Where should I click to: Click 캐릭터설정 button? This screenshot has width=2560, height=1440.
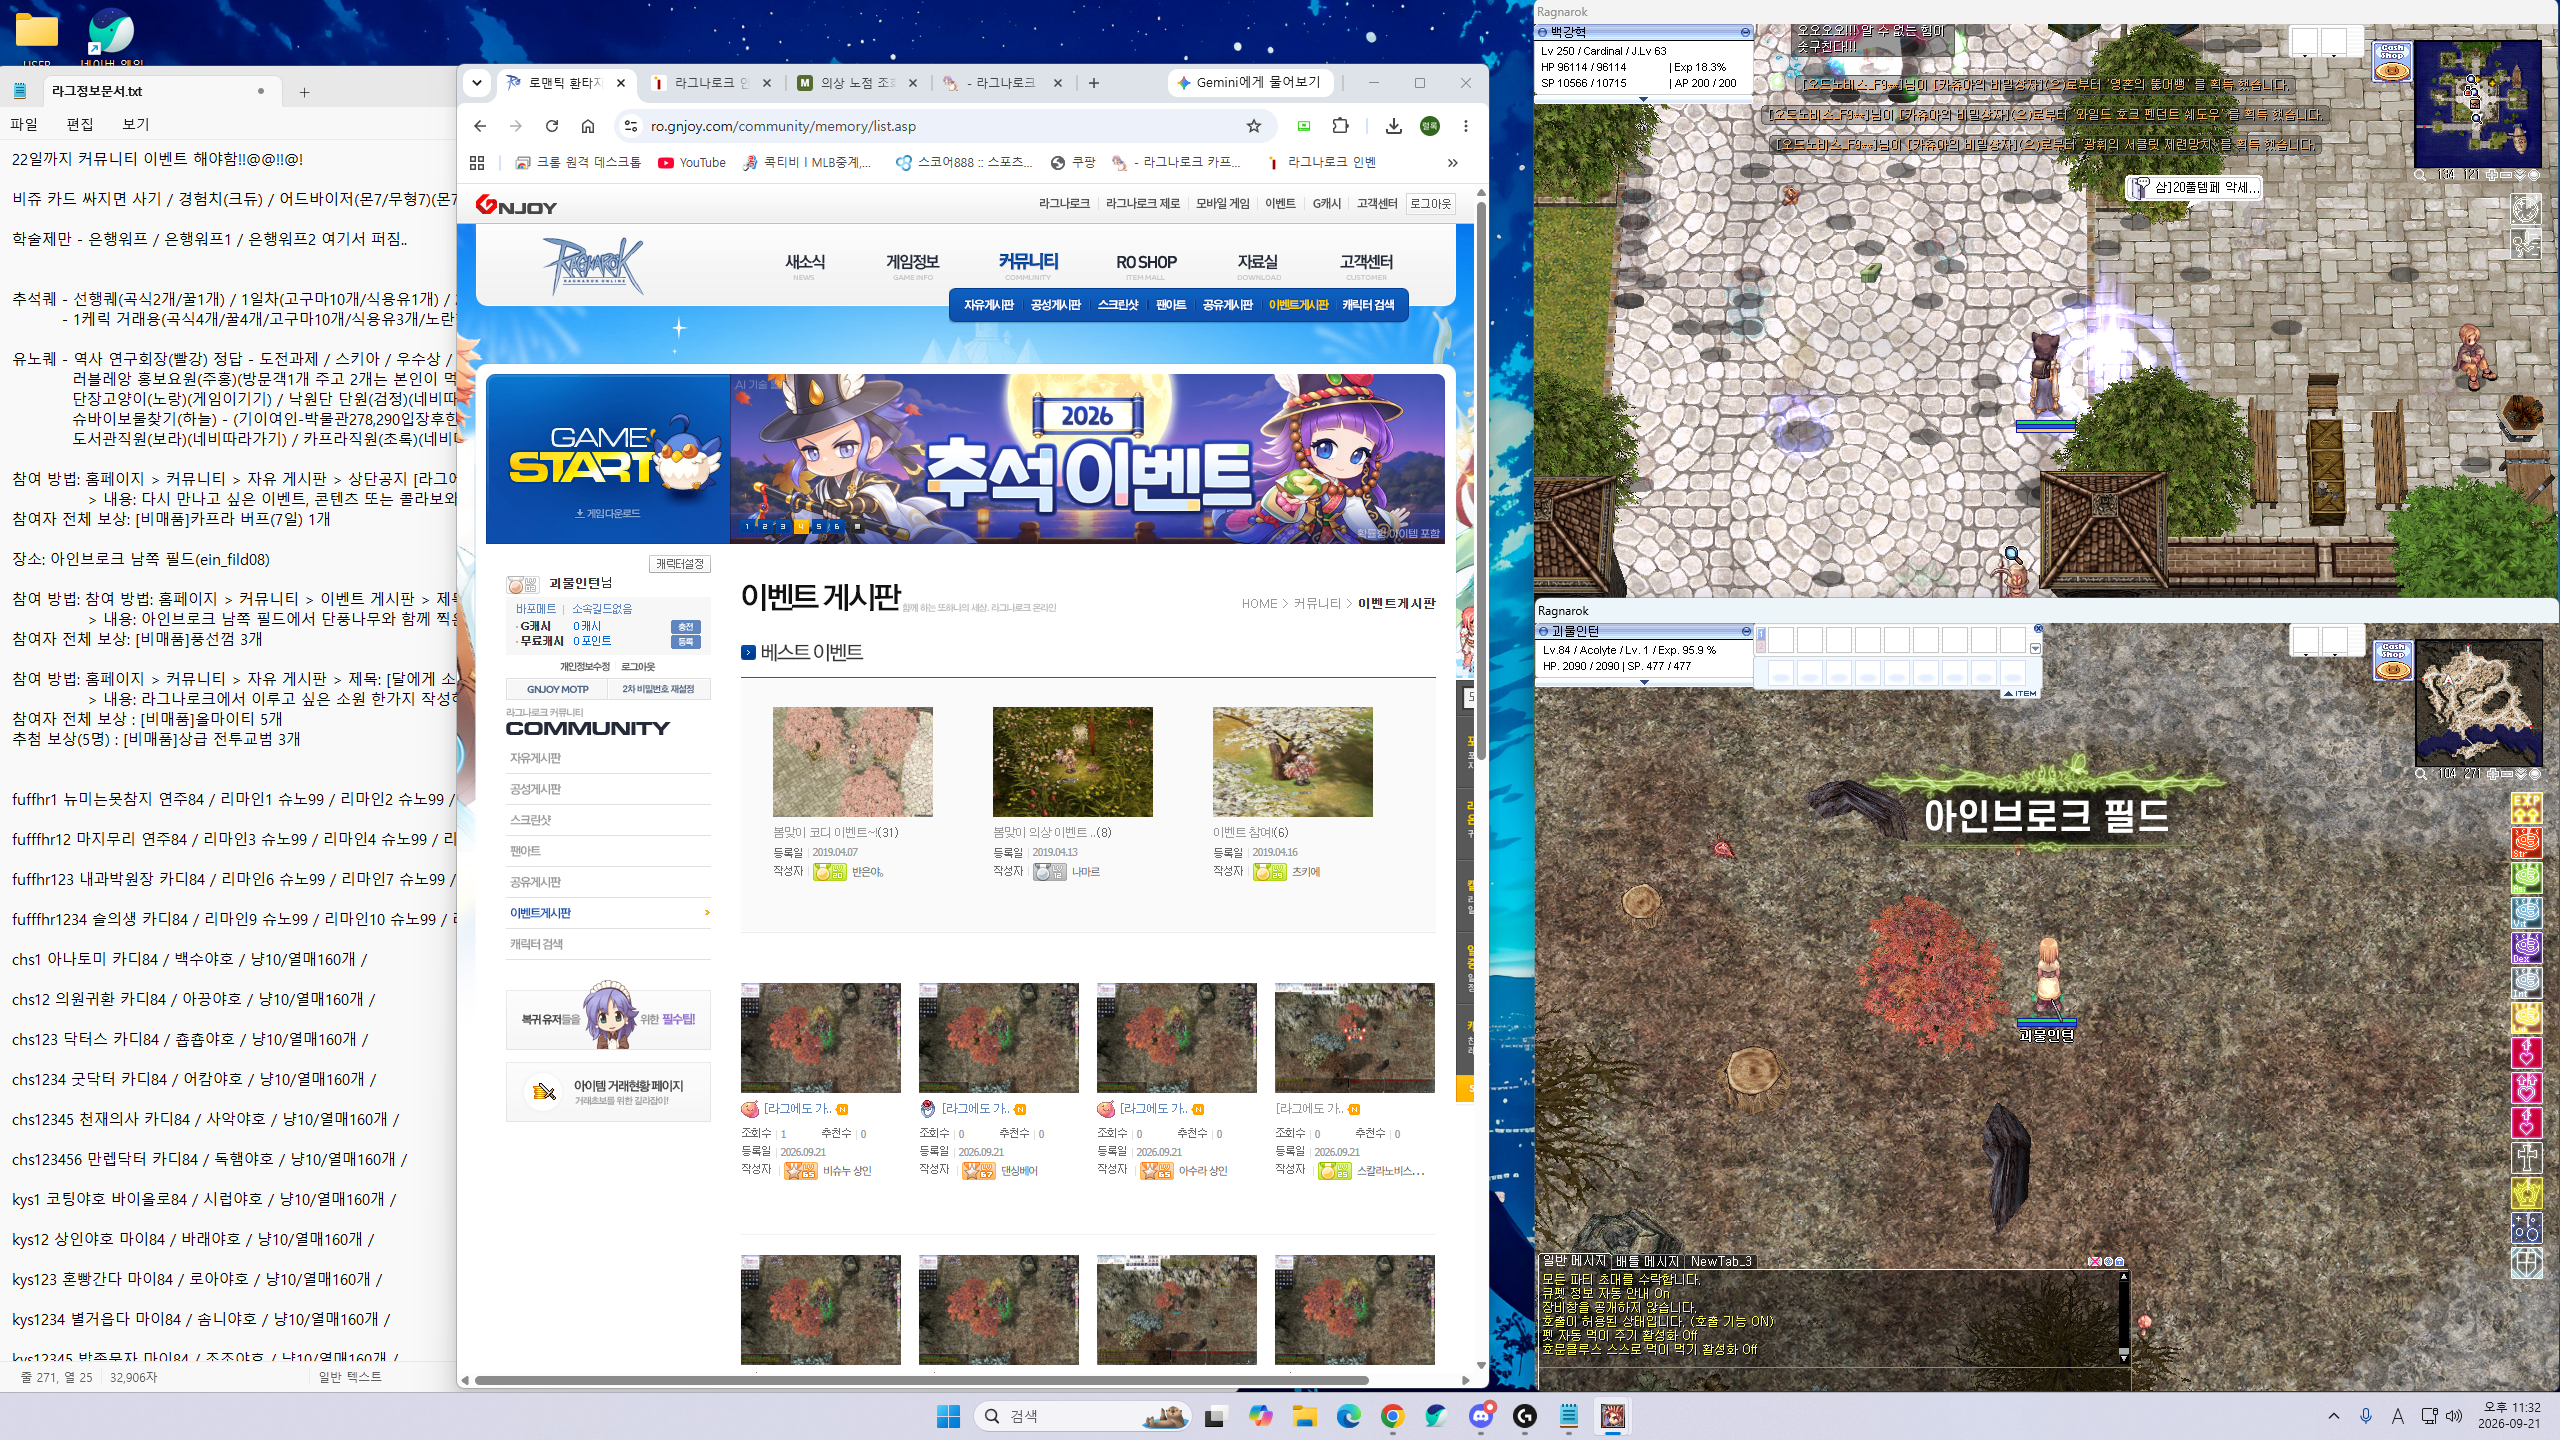coord(680,564)
